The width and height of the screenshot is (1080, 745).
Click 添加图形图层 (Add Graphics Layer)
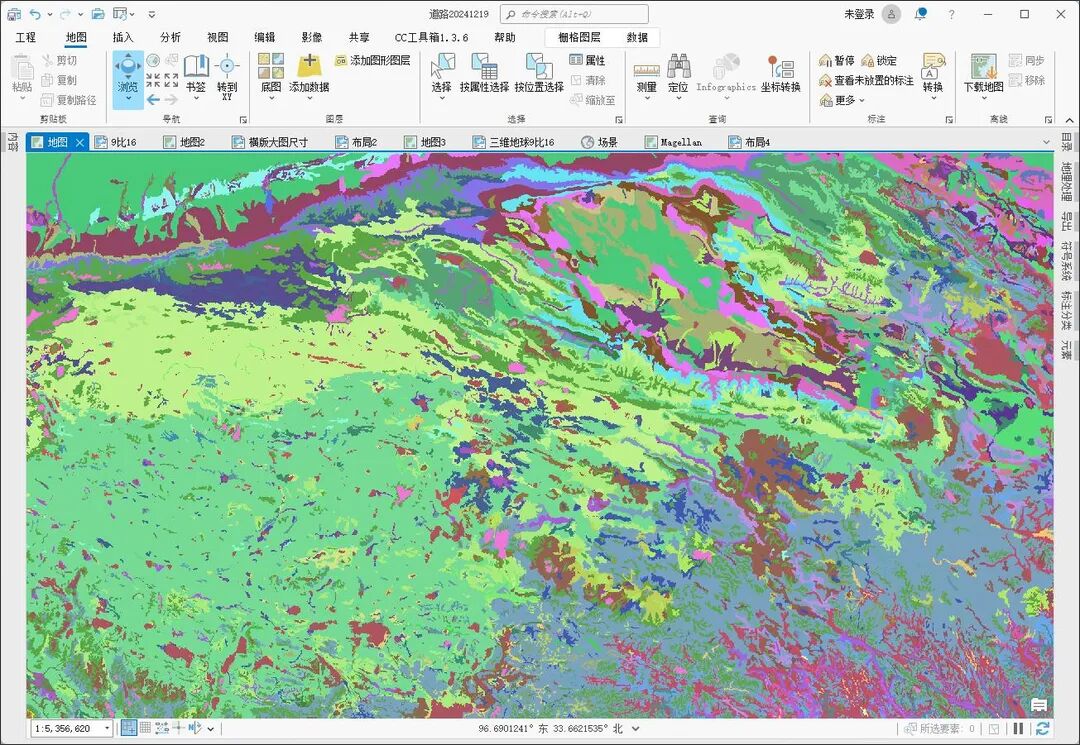pos(373,61)
